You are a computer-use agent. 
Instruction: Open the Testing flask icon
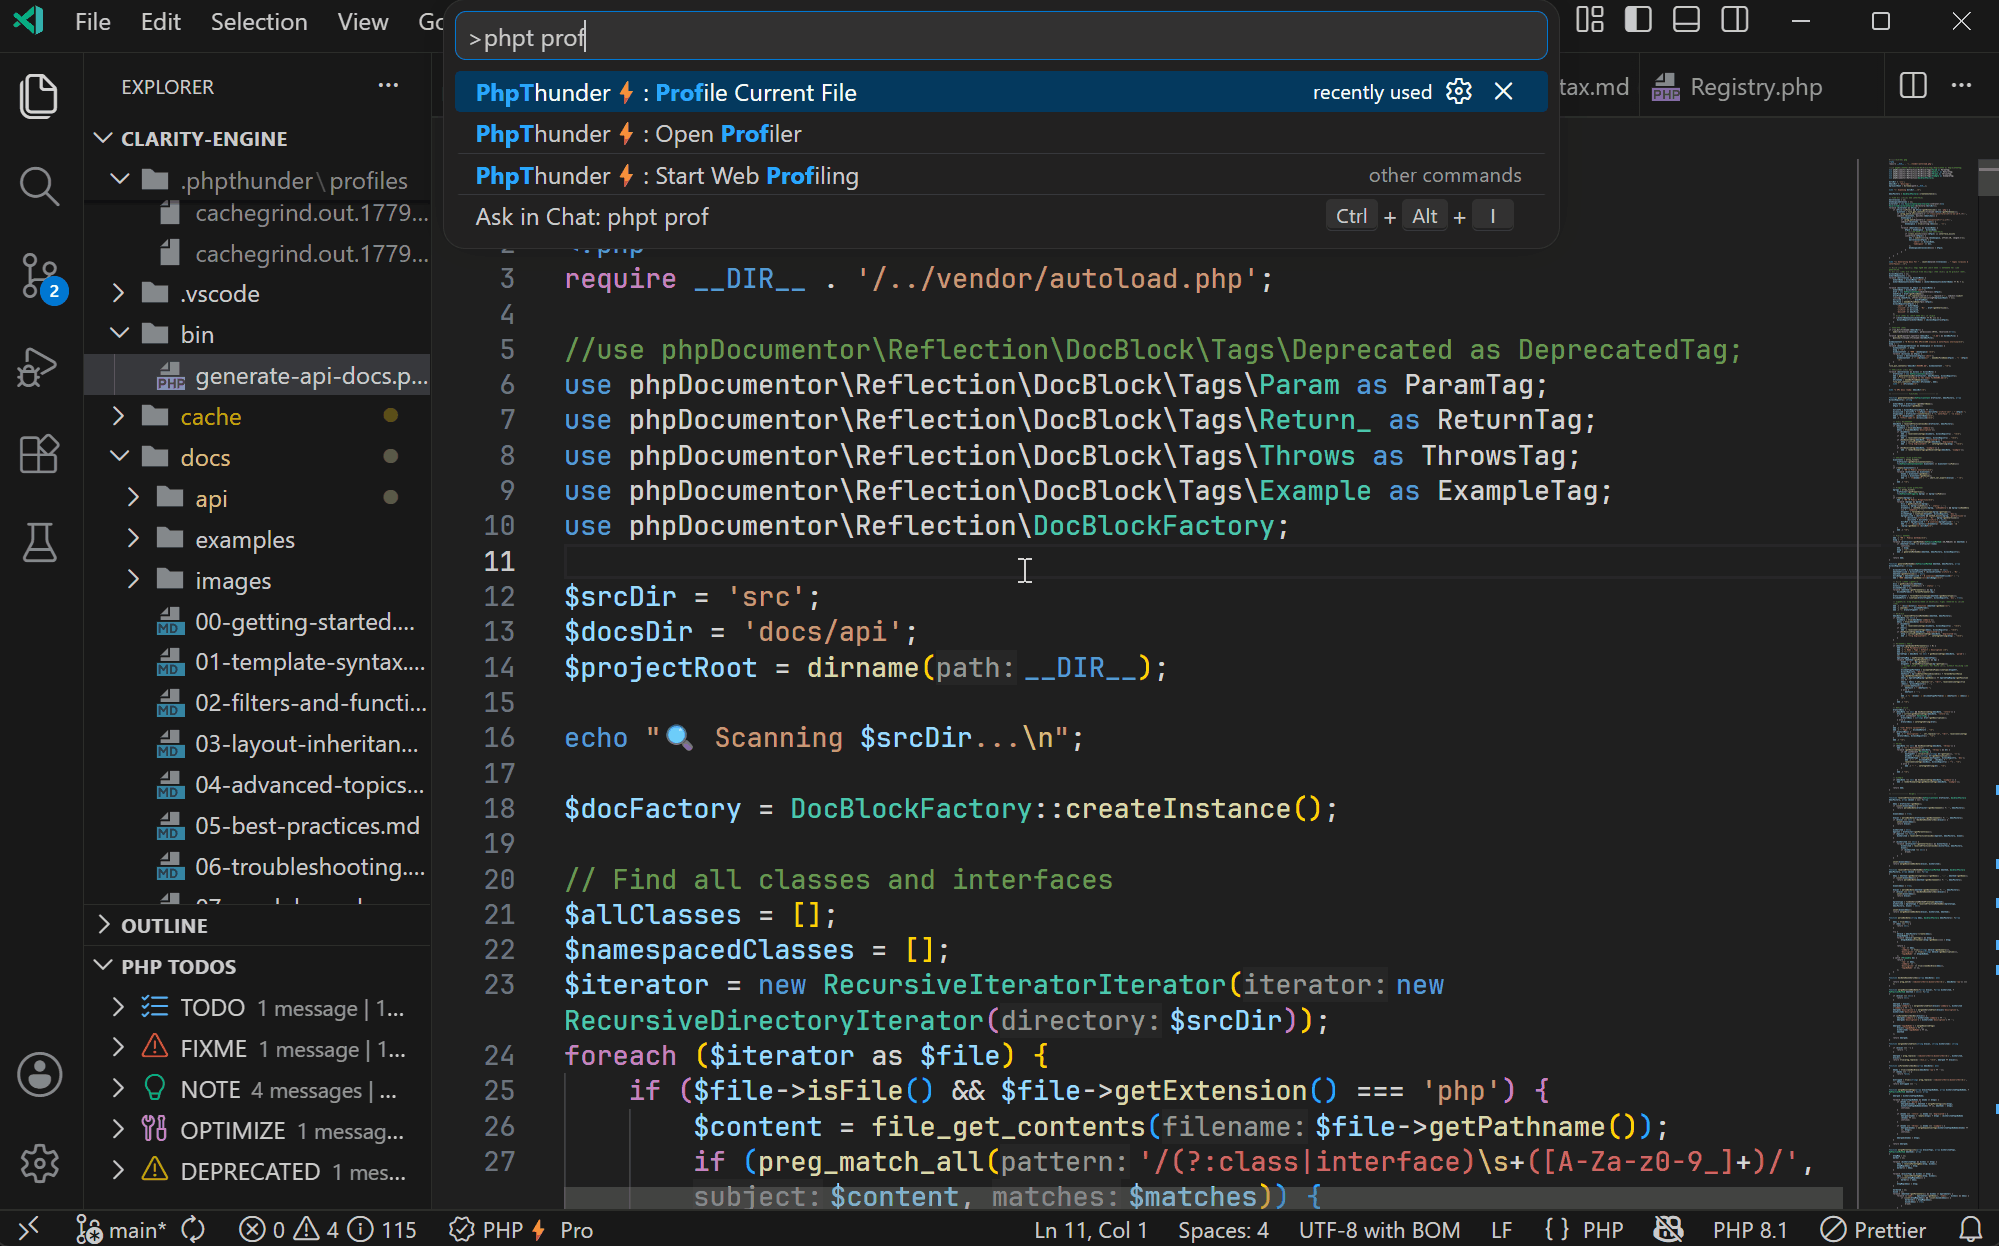tap(39, 543)
